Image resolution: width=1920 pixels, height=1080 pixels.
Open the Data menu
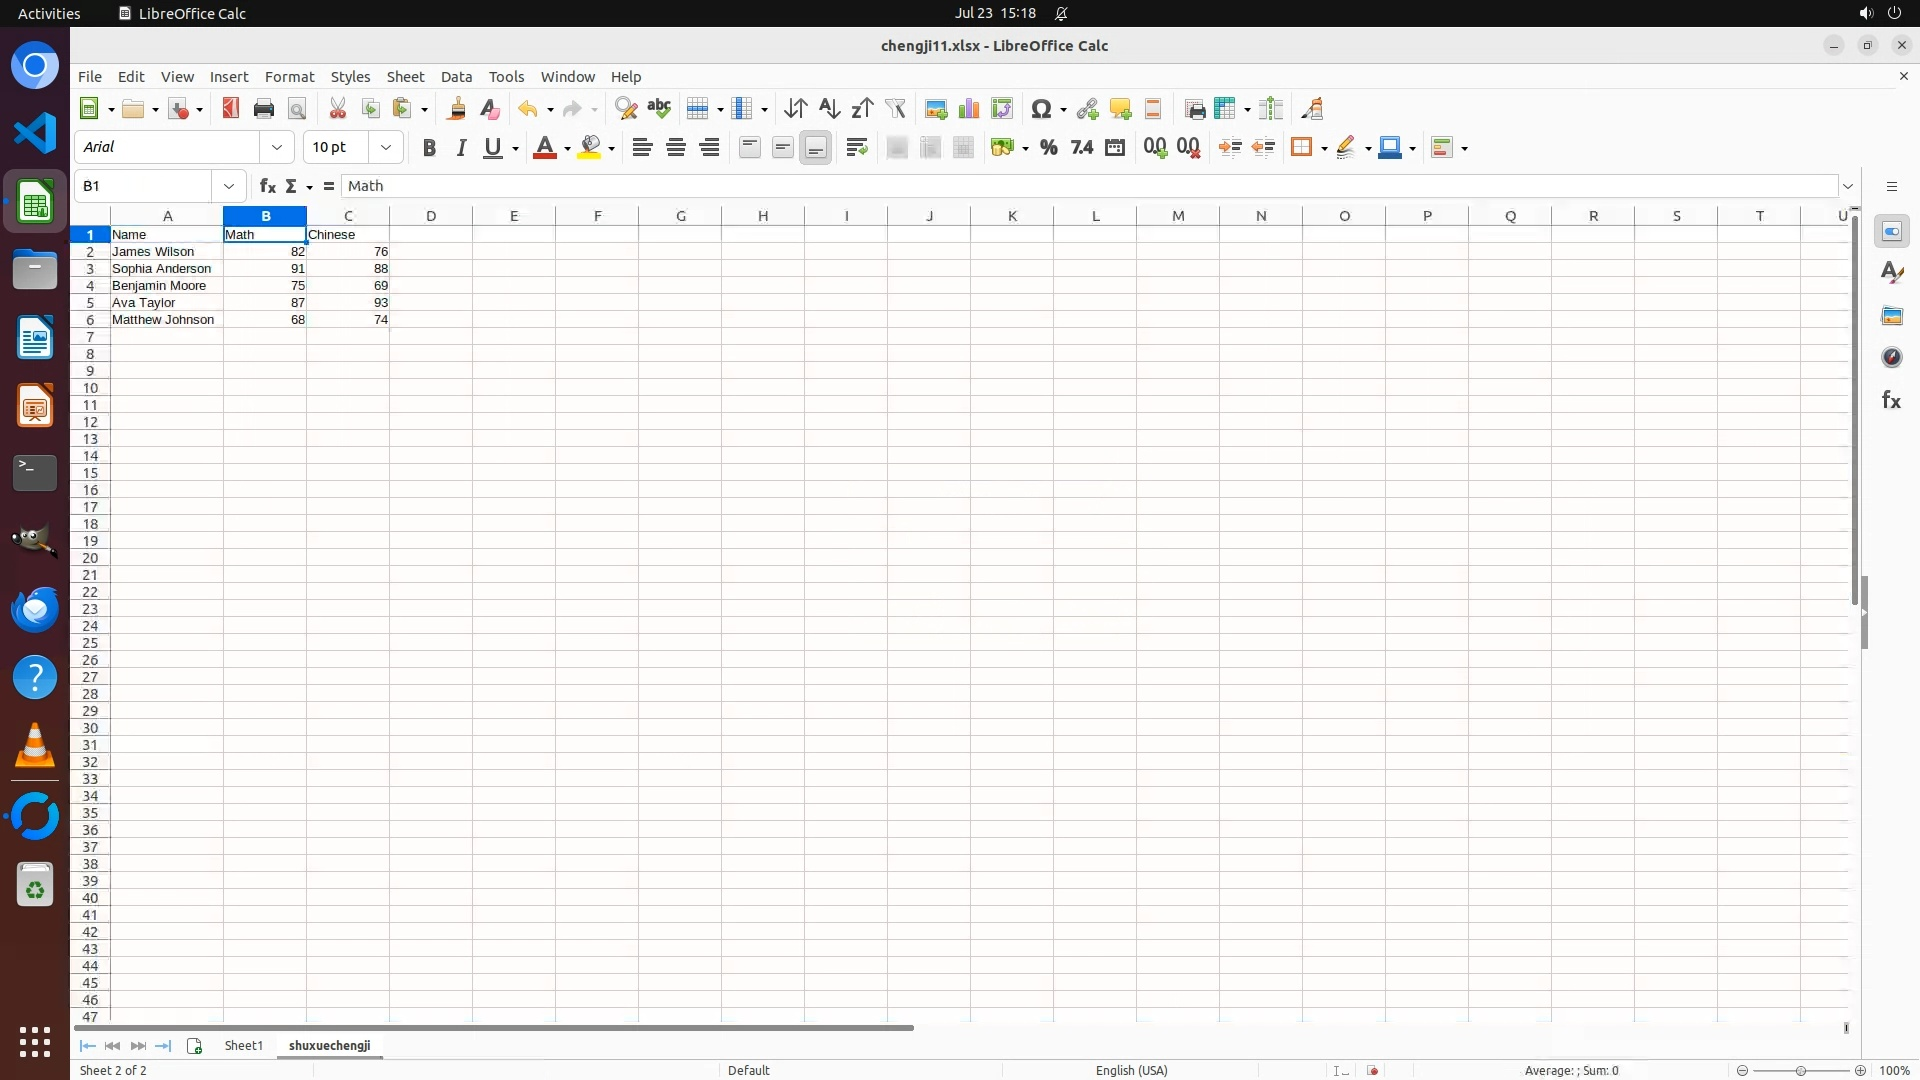pos(456,77)
